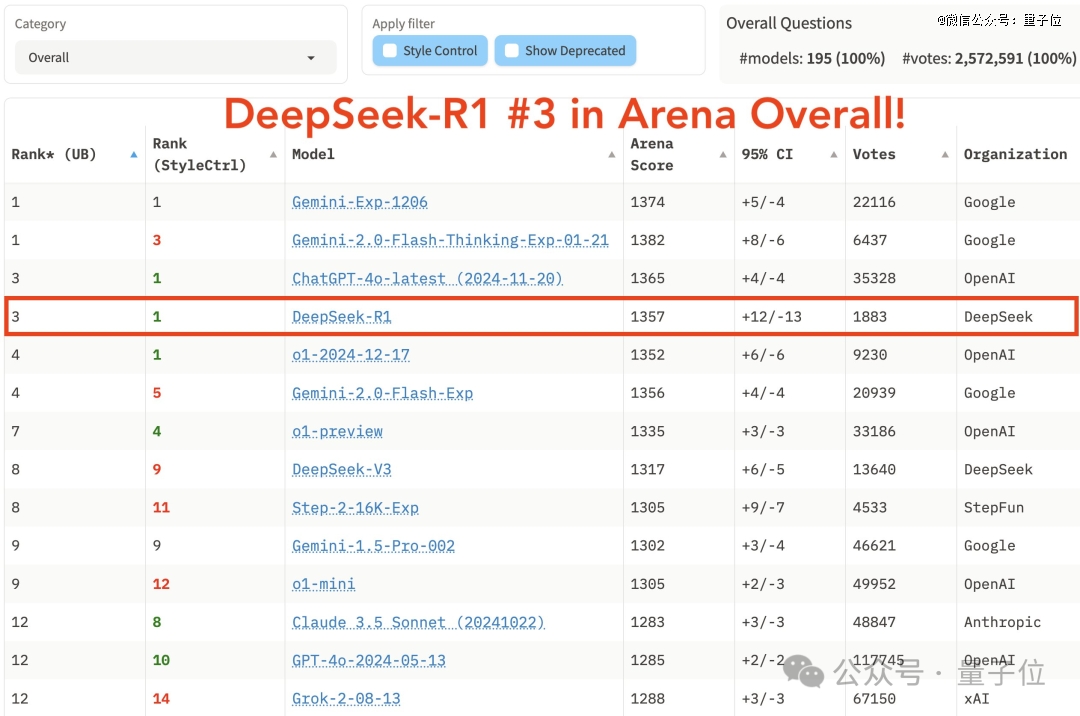Viewport: 1080px width, 716px height.
Task: Click the votes value 9230
Action: [x=870, y=355]
